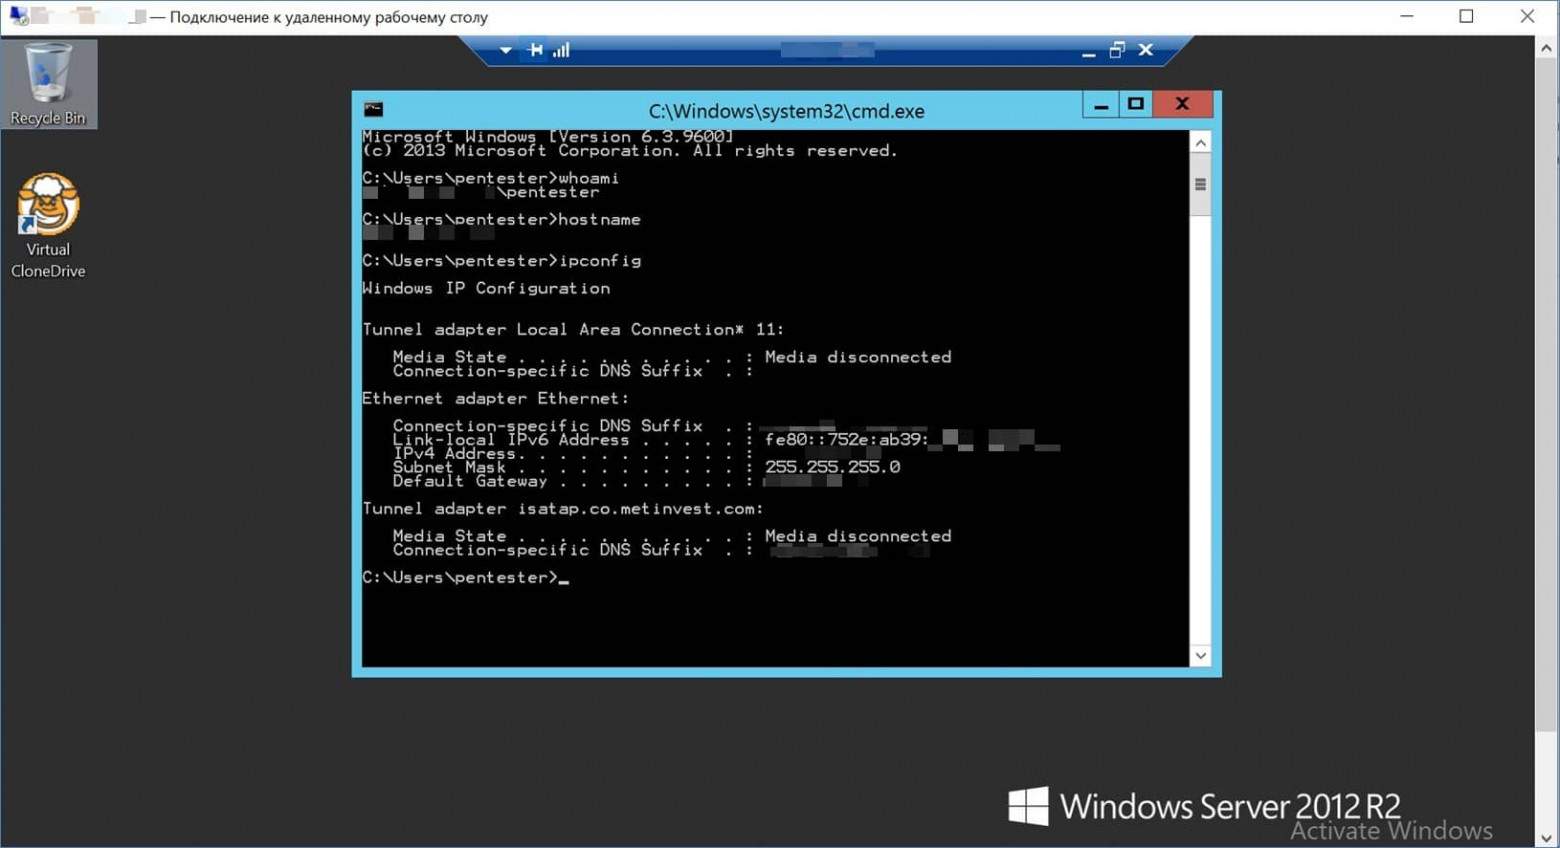Click the Microsoft Corporation copyright line
Viewport: 1560px width, 848px height.
coord(630,151)
